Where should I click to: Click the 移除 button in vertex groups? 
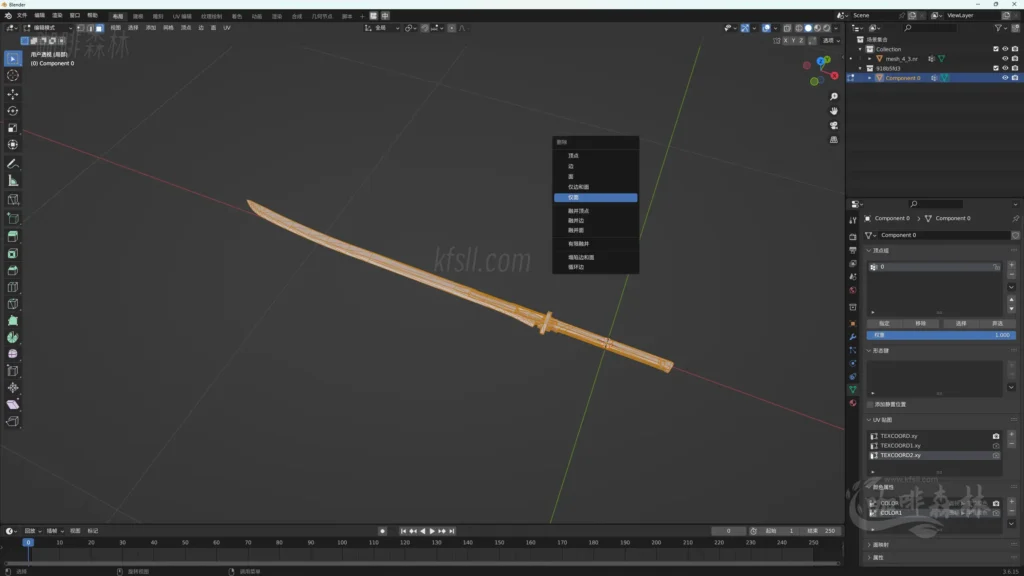tap(921, 323)
